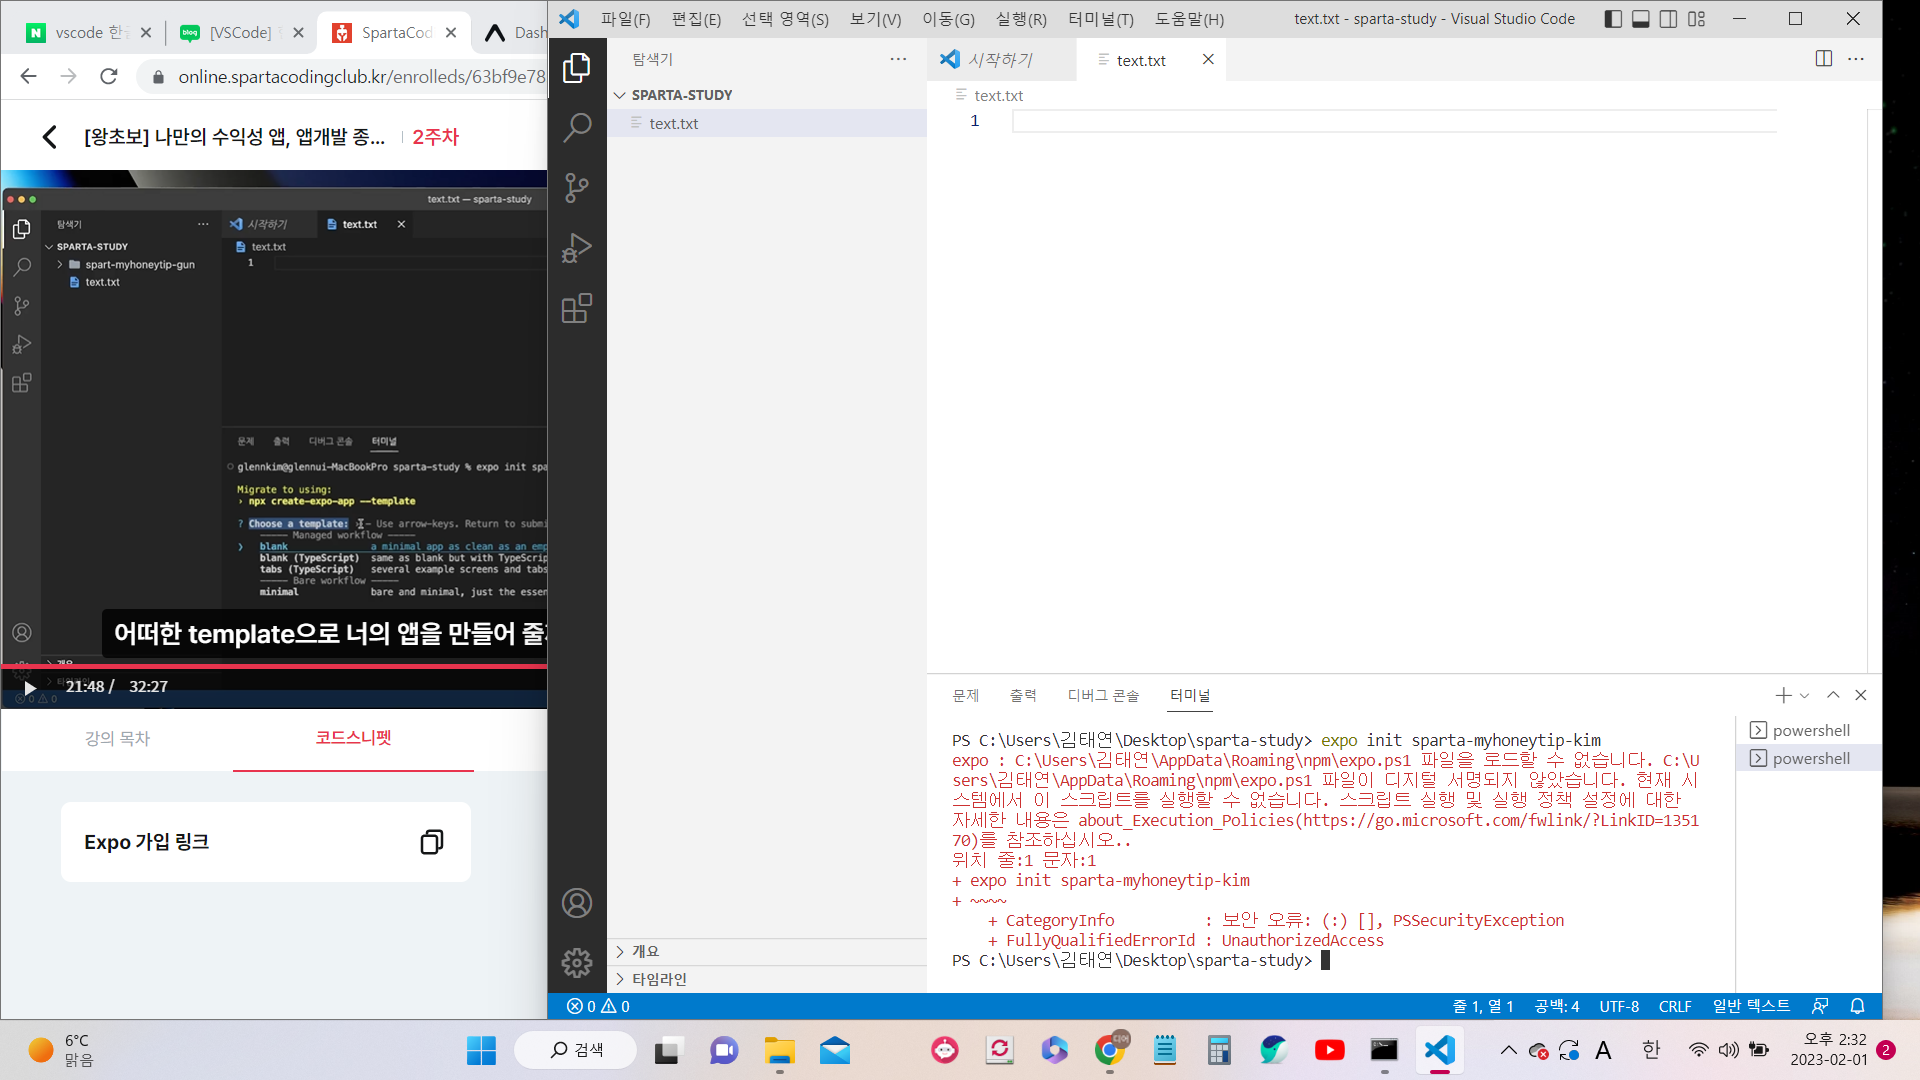Select text.txt in the Explorer tree
This screenshot has width=1920, height=1080.
click(767, 123)
